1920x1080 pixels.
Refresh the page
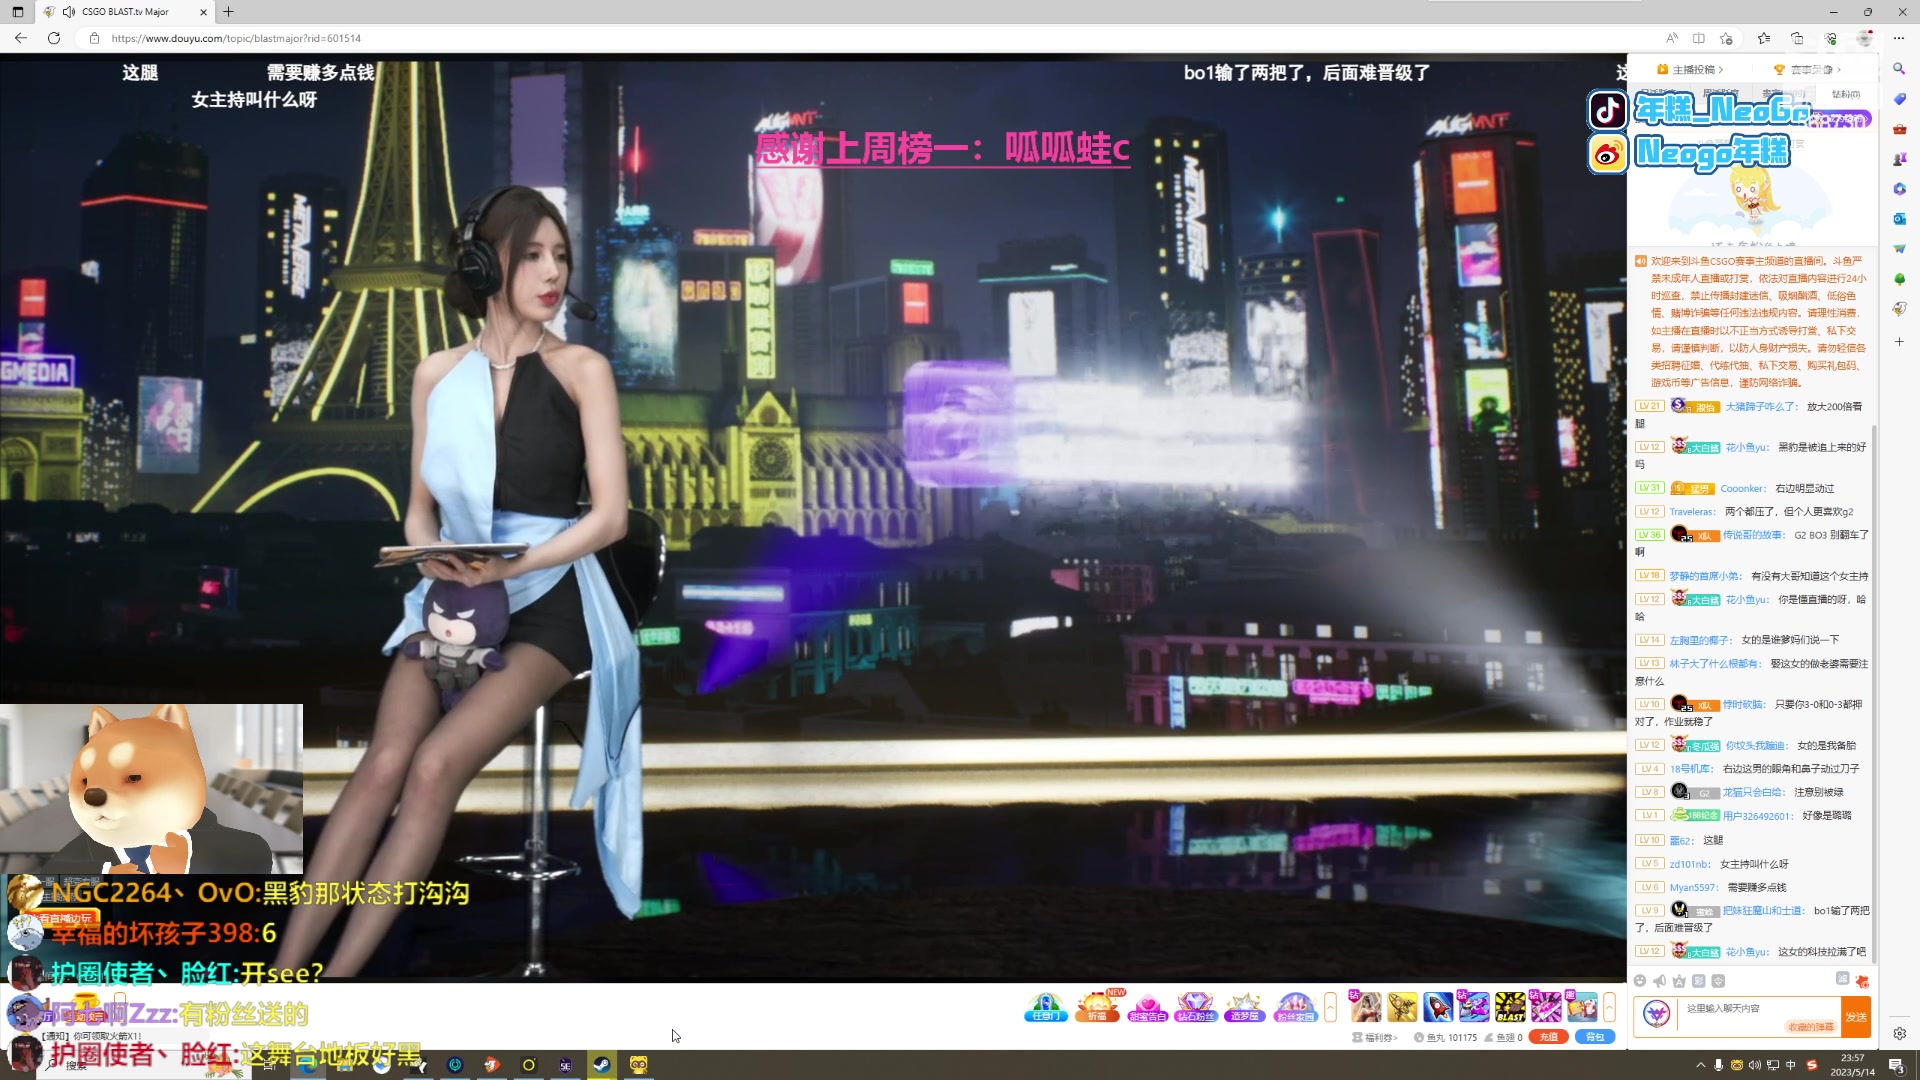pyautogui.click(x=54, y=38)
